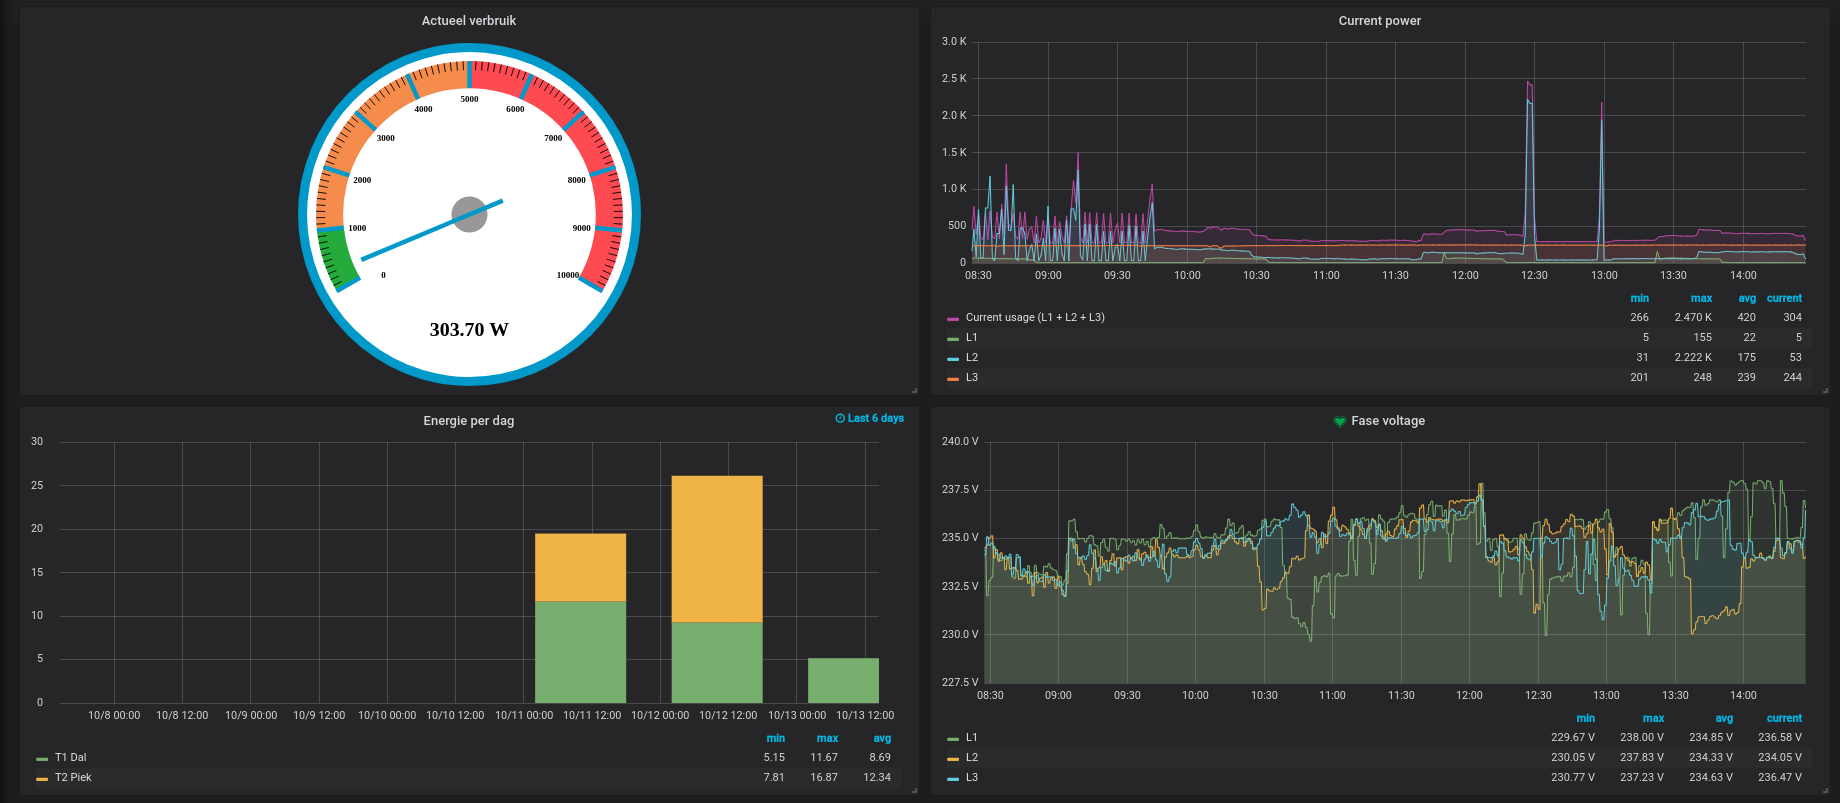The height and width of the screenshot is (803, 1840).
Task: Click the green heart alert icon
Action: tap(1340, 422)
